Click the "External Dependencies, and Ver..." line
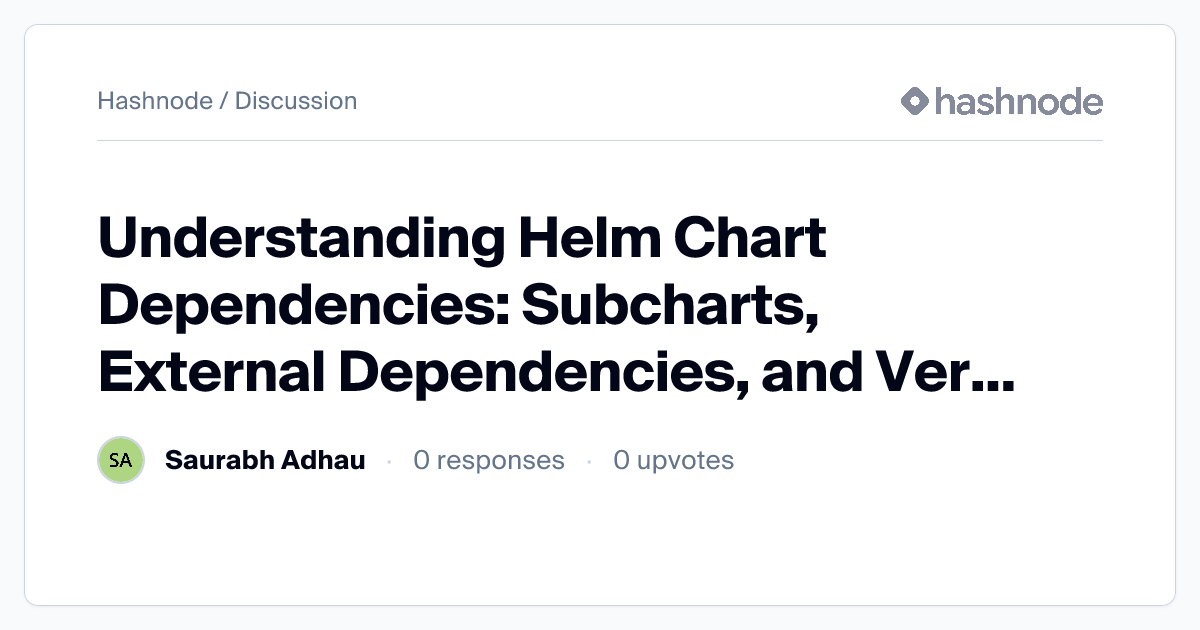Viewport: 1200px width, 630px height. (x=556, y=371)
